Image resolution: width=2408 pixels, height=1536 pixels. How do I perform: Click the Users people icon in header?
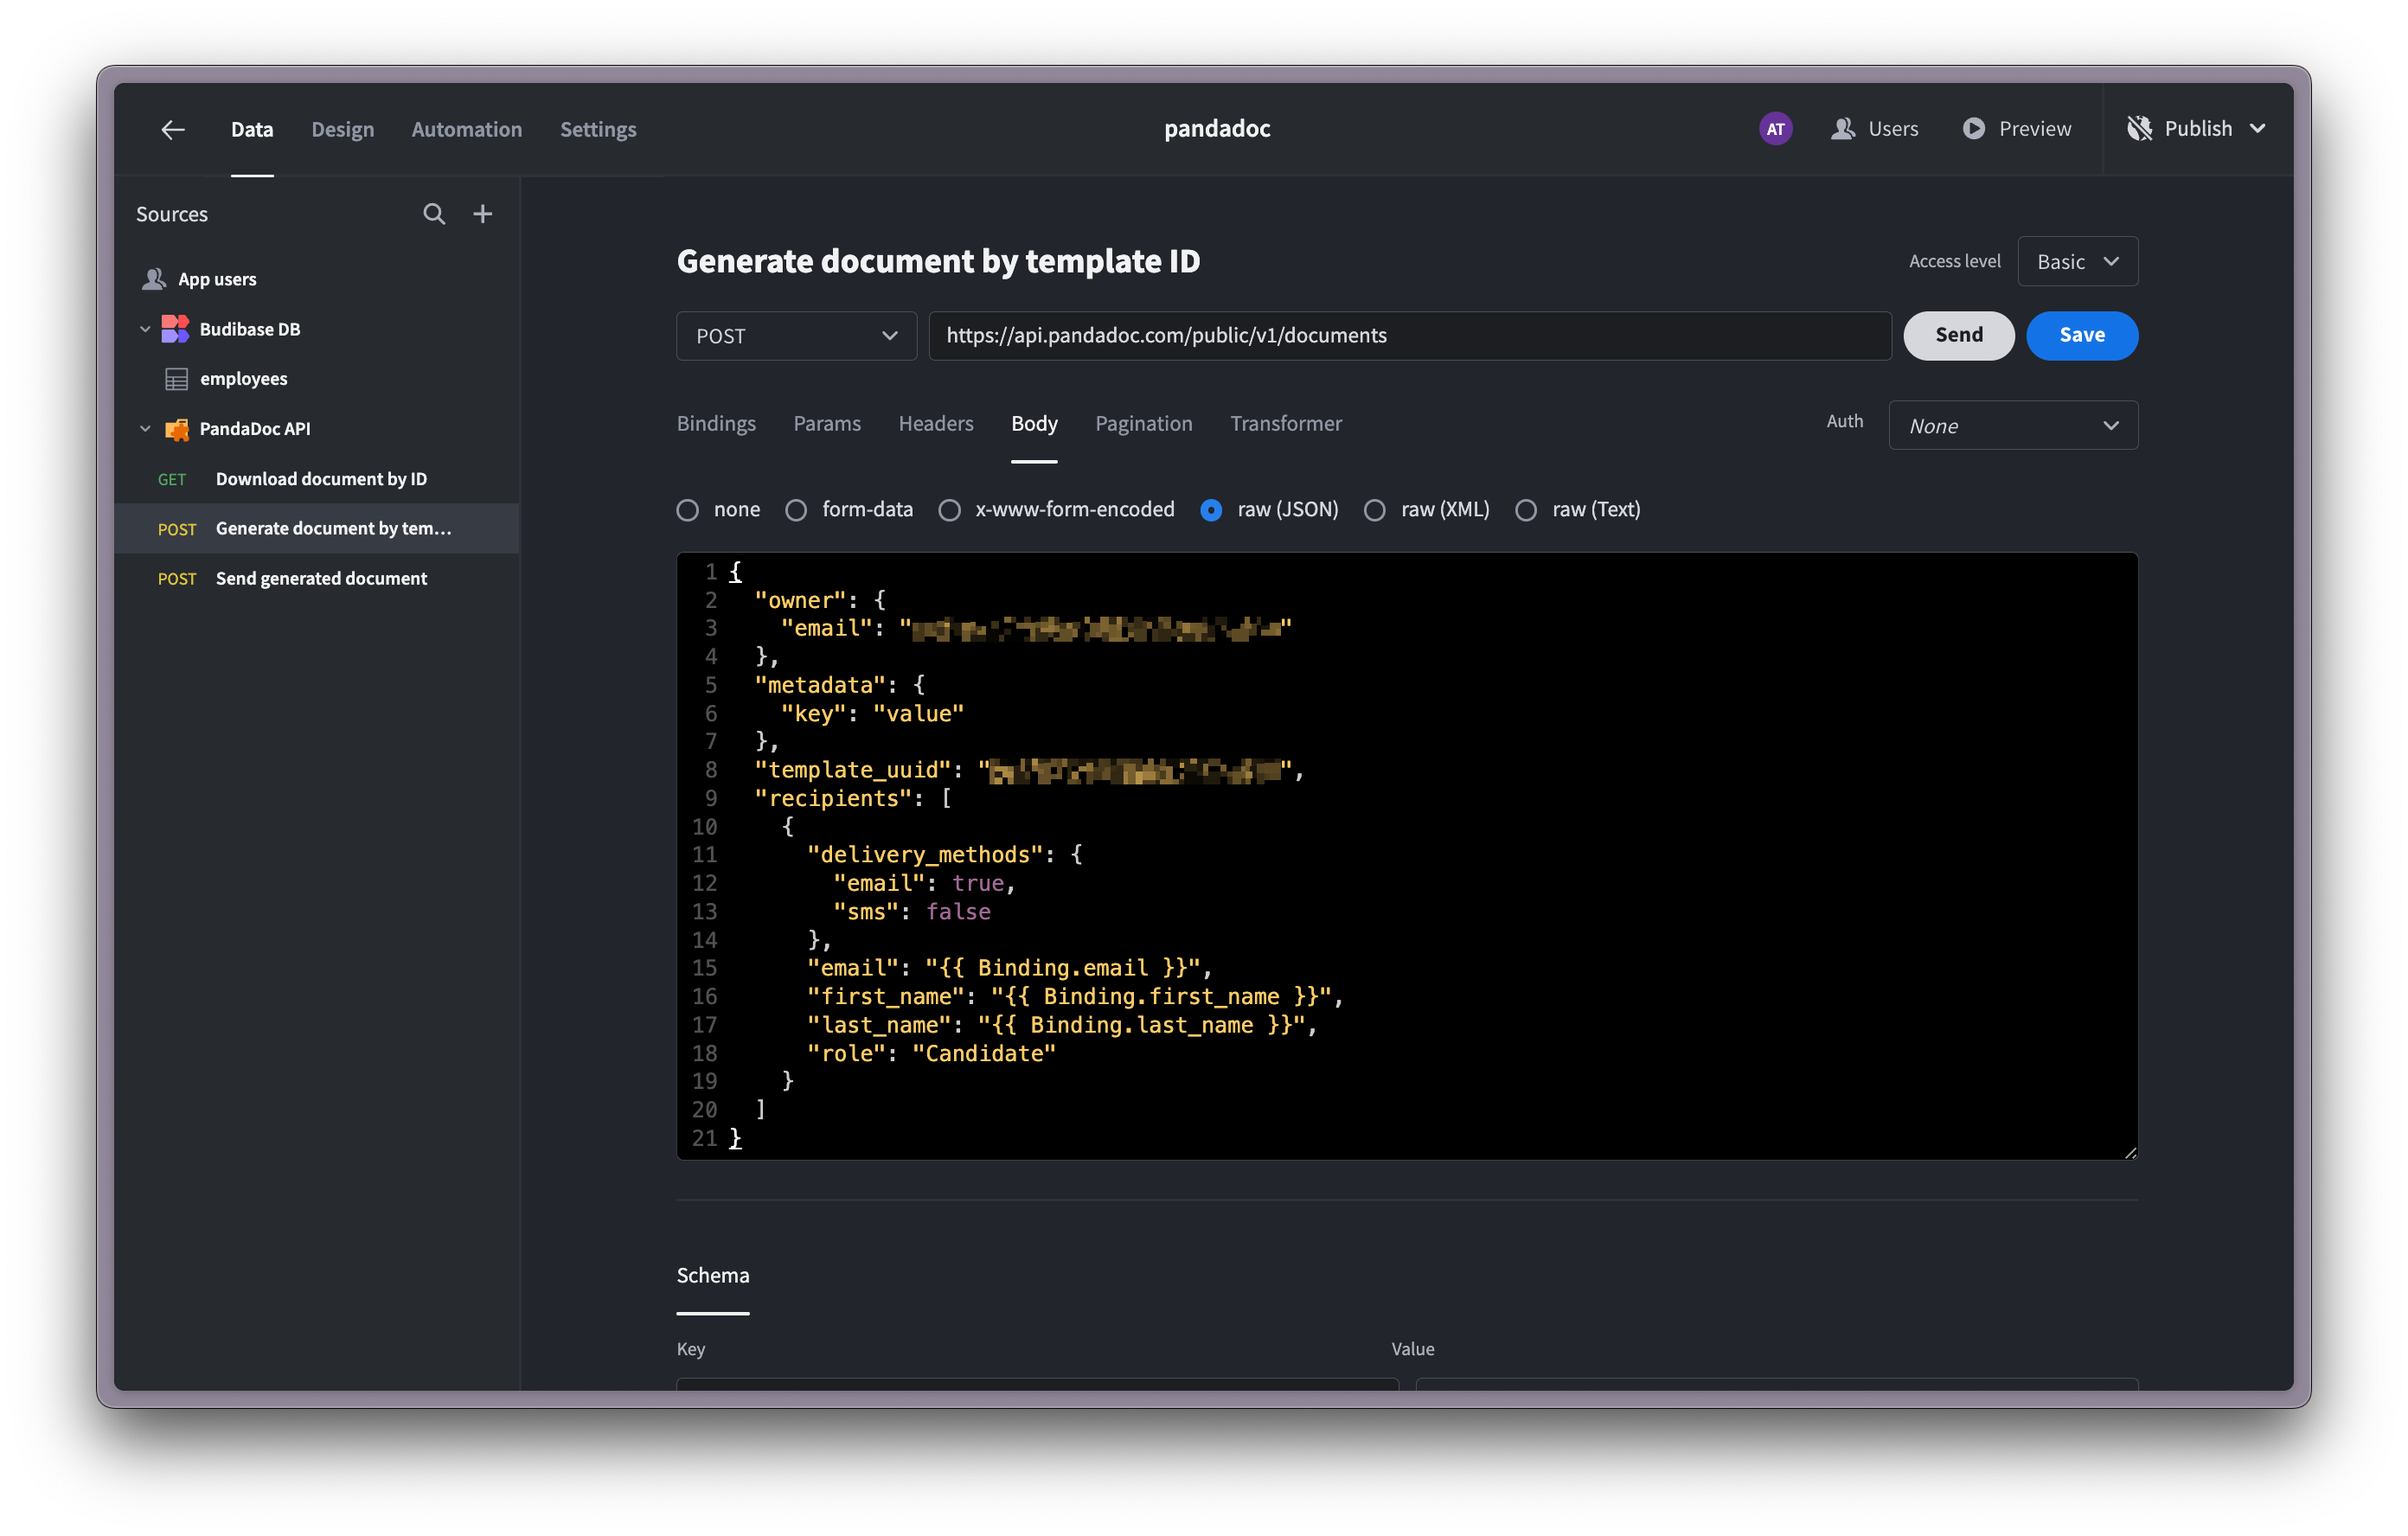[x=1843, y=129]
